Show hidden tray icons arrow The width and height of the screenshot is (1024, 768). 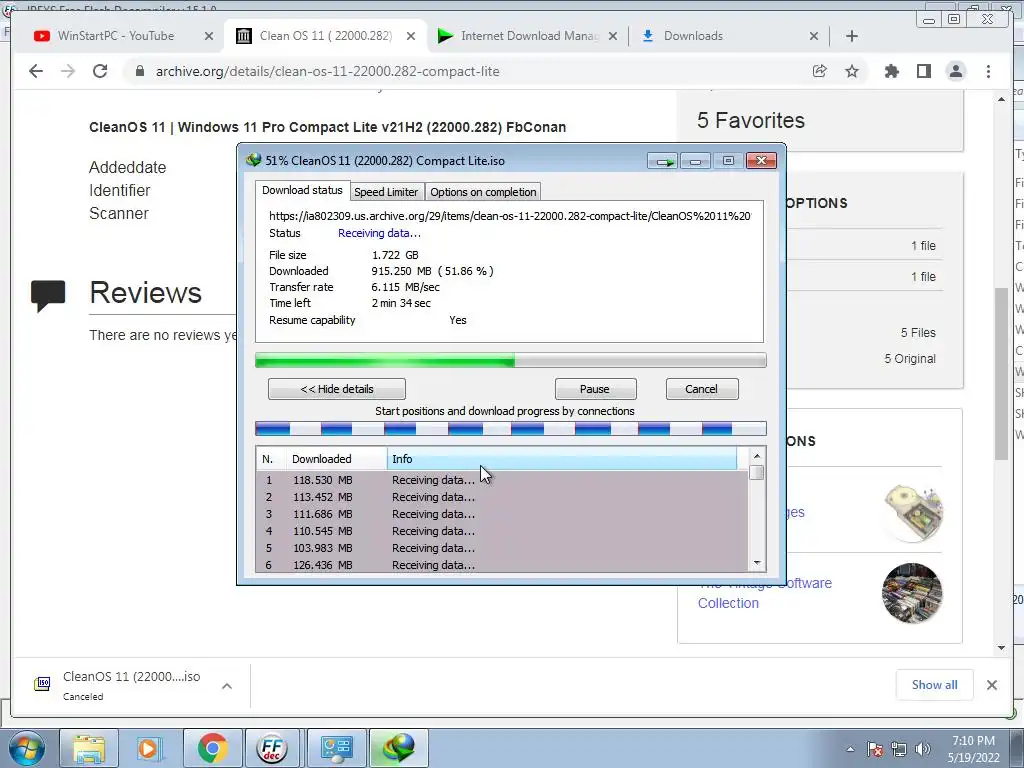tap(850, 749)
